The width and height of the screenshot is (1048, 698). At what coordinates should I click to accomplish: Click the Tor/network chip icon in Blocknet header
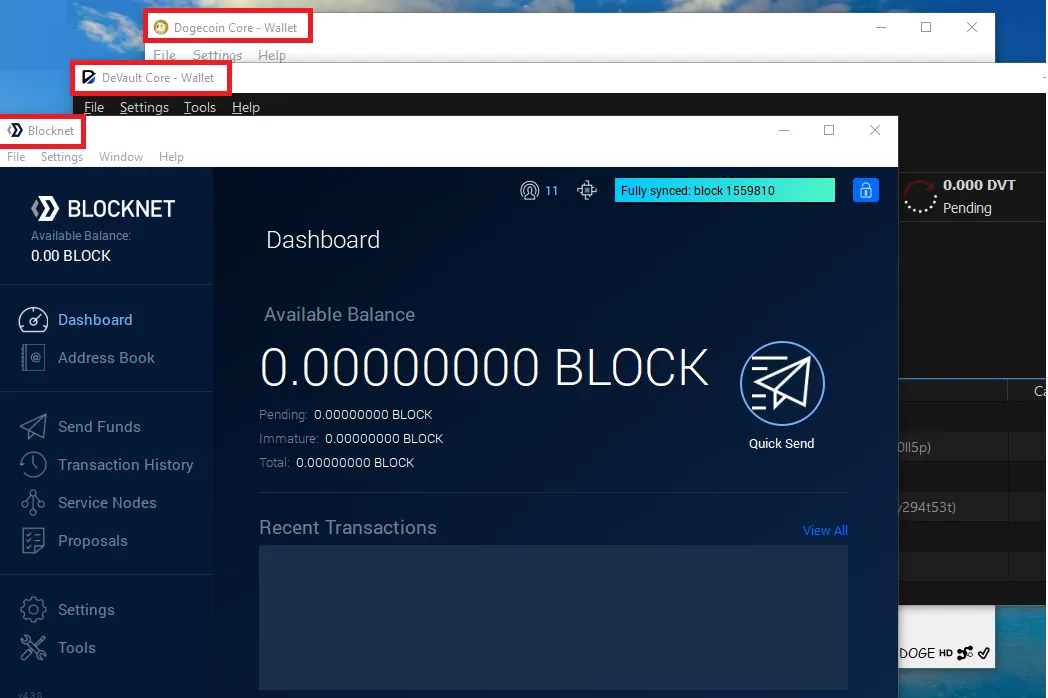tap(587, 191)
